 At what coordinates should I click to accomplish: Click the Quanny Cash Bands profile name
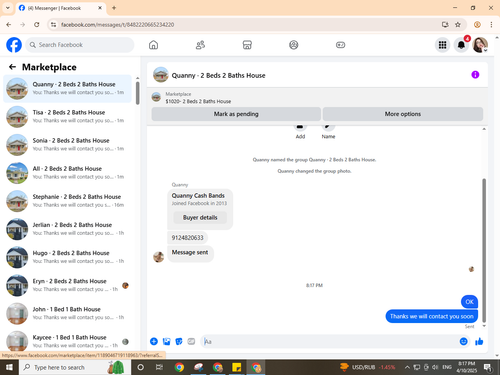[198, 195]
